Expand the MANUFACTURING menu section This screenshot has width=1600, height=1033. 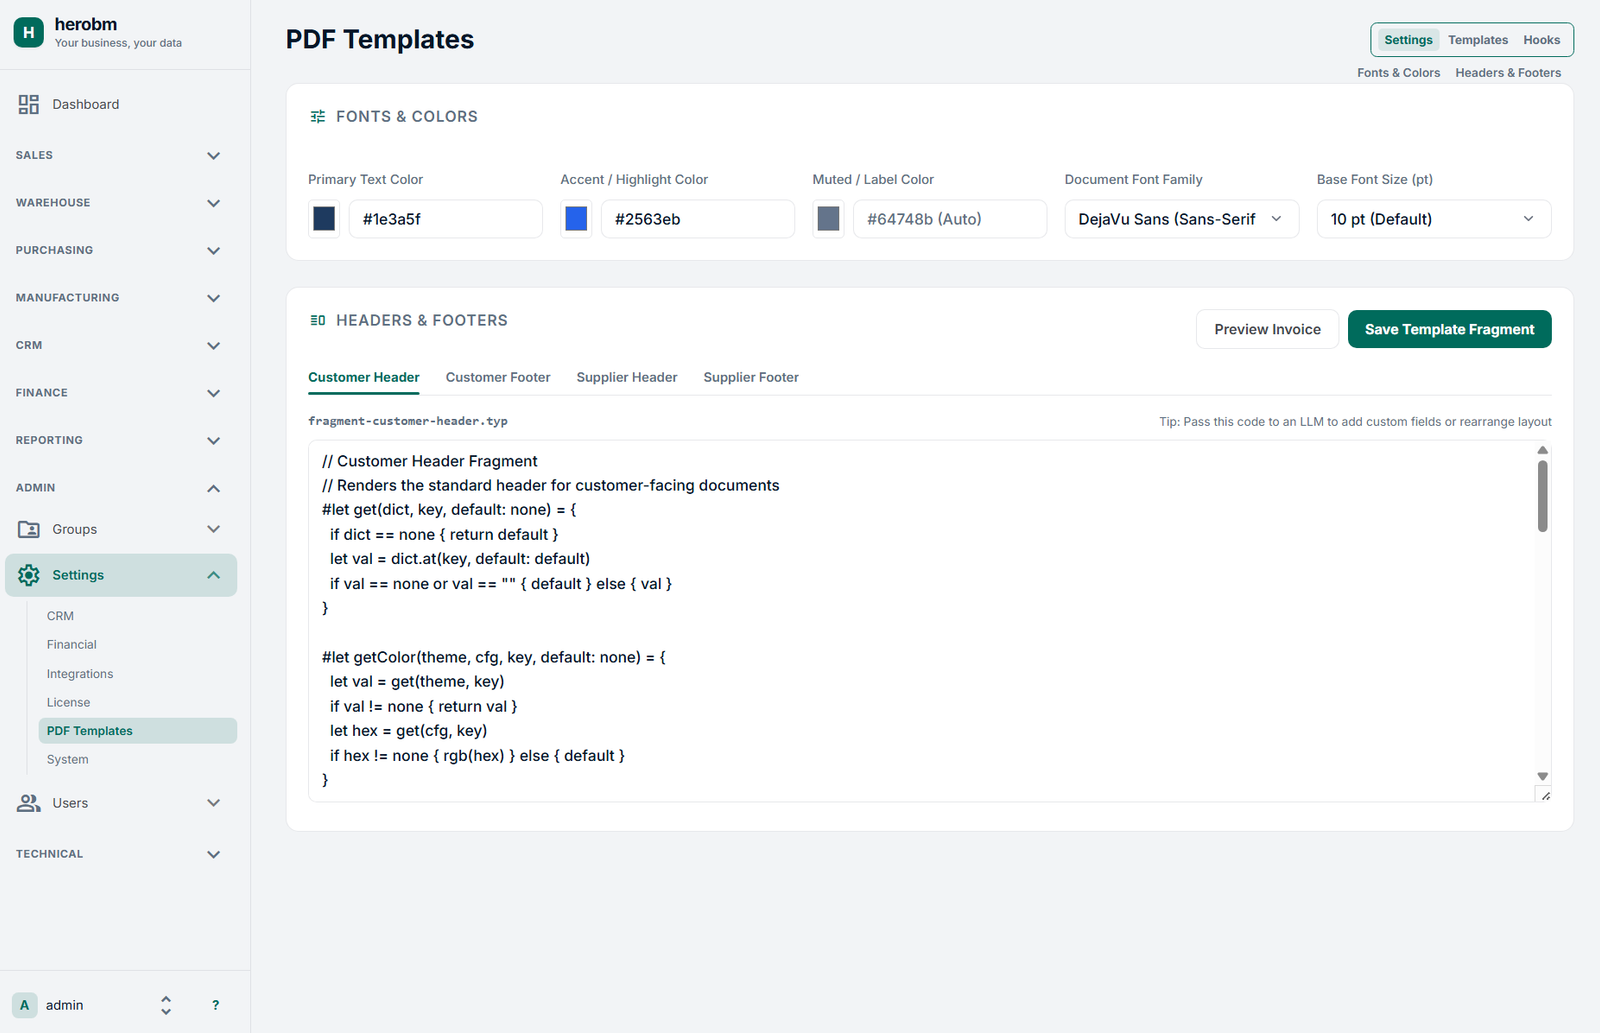(118, 298)
